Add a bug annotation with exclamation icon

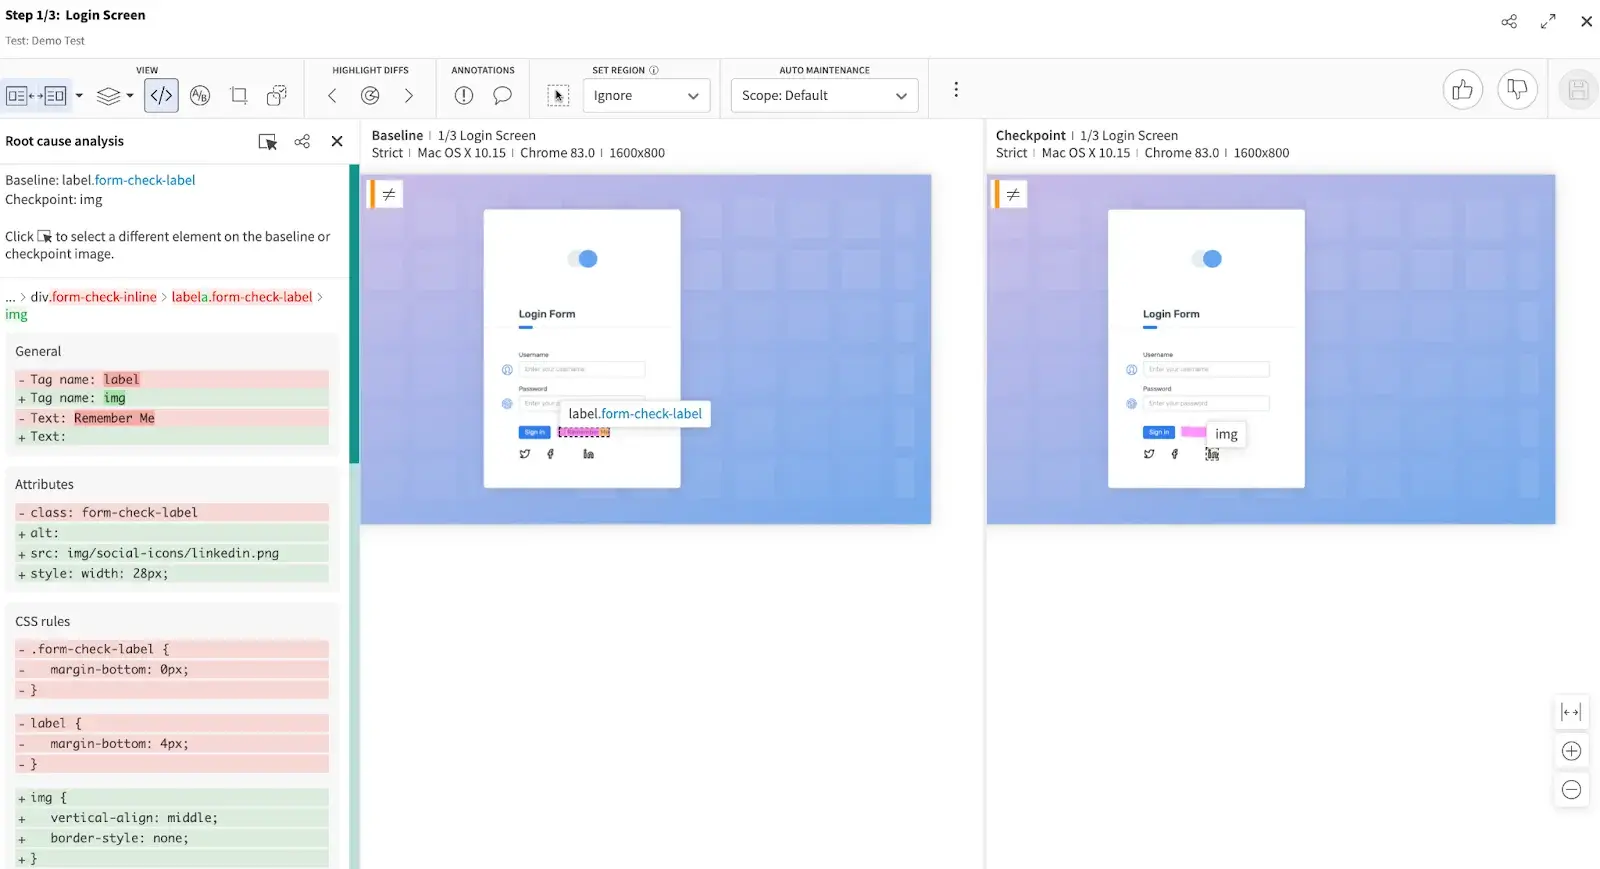pos(463,96)
